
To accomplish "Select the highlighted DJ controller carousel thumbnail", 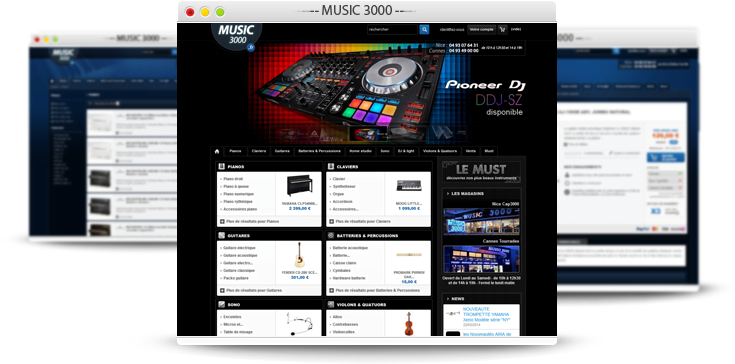I will (x=369, y=134).
